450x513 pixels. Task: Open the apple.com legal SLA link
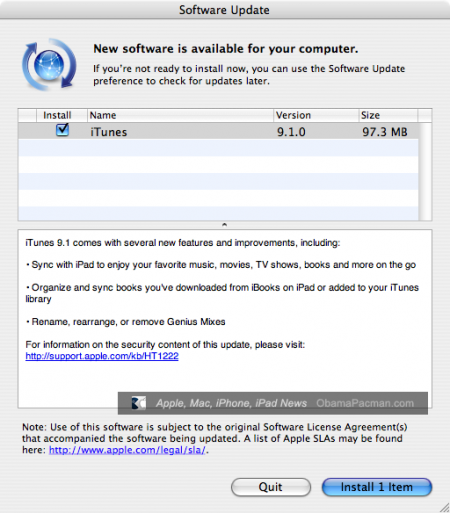click(127, 450)
